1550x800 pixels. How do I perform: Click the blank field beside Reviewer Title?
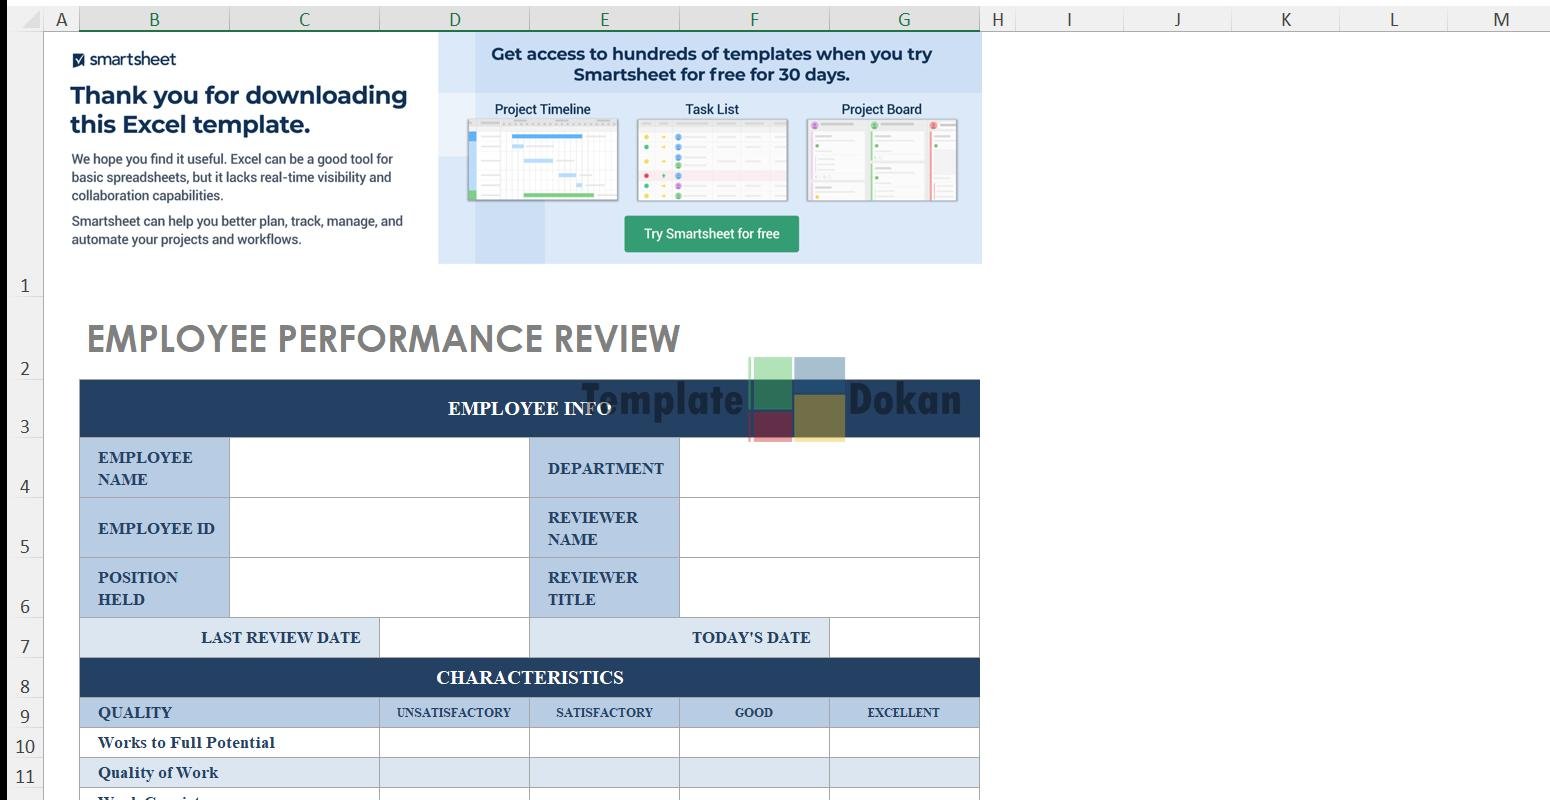tap(829, 588)
